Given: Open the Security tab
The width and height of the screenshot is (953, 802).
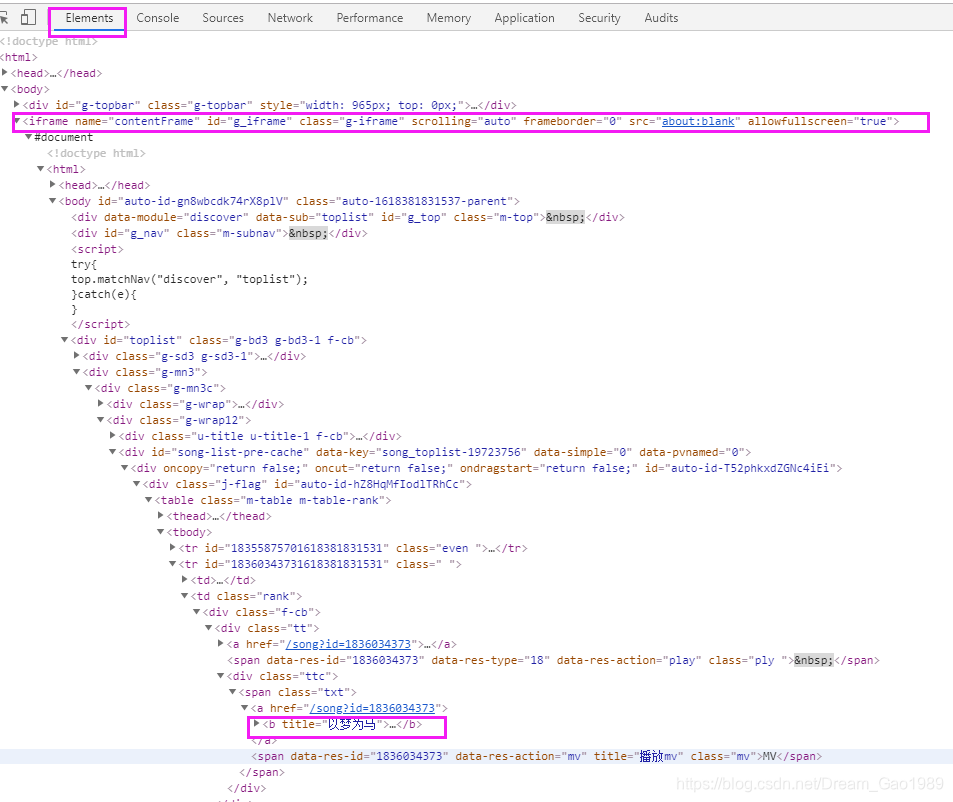Looking at the screenshot, I should pyautogui.click(x=599, y=18).
